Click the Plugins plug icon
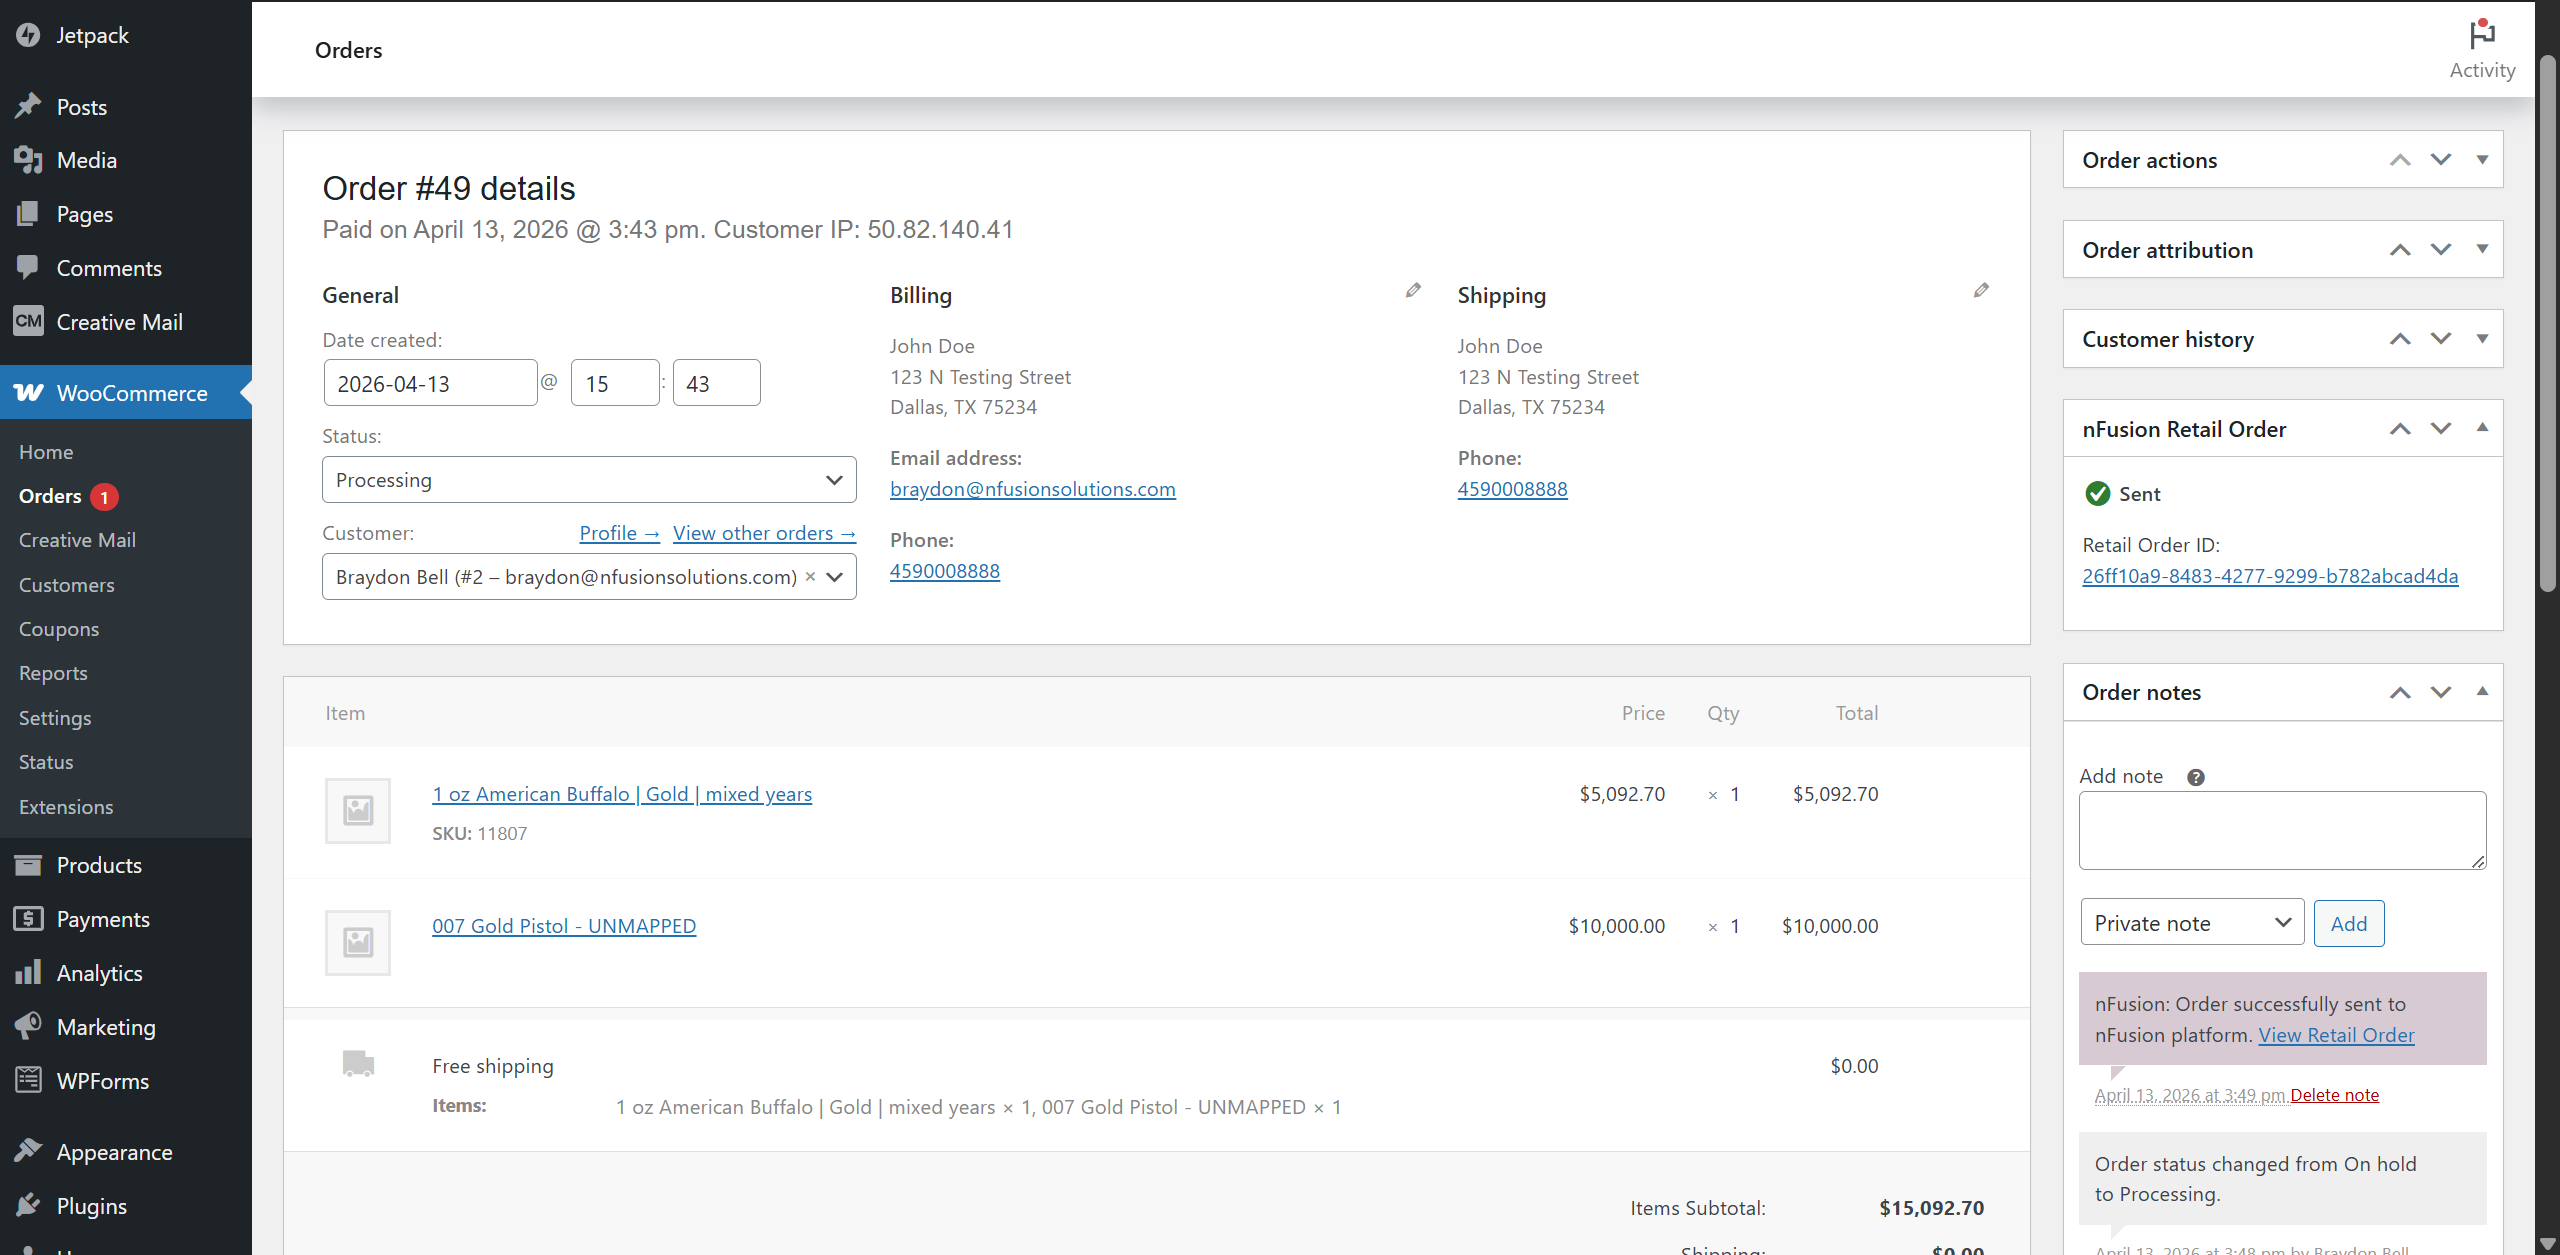The width and height of the screenshot is (2560, 1255). (x=28, y=1205)
